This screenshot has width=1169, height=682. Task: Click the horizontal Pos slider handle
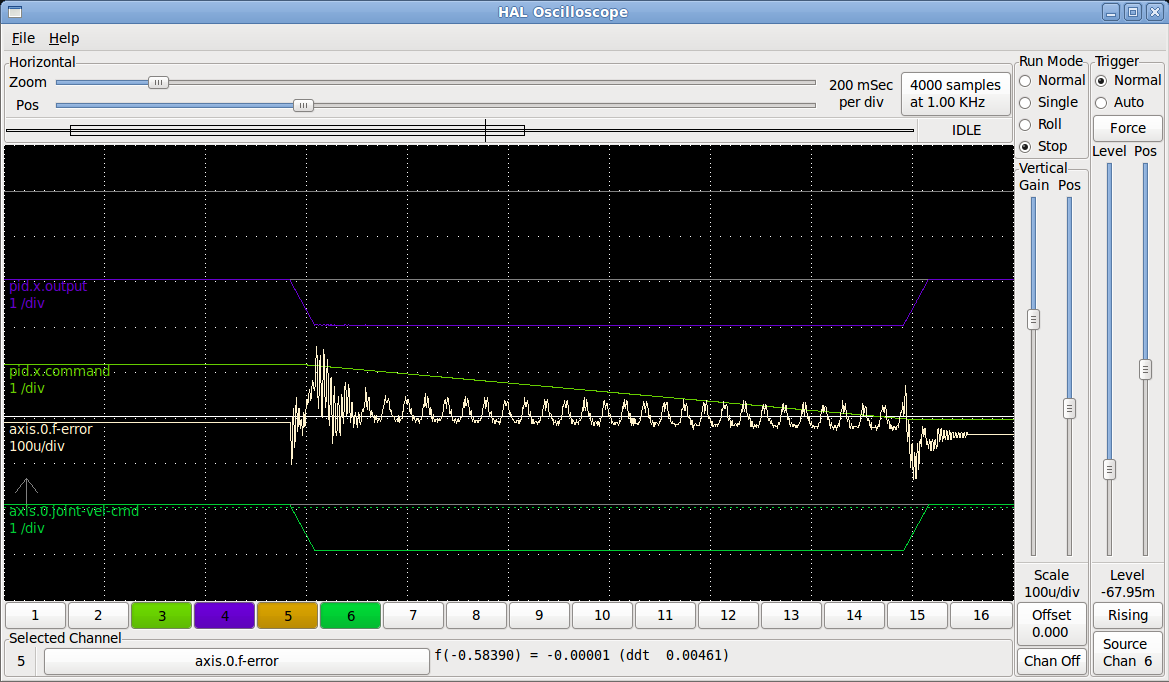[x=303, y=106]
